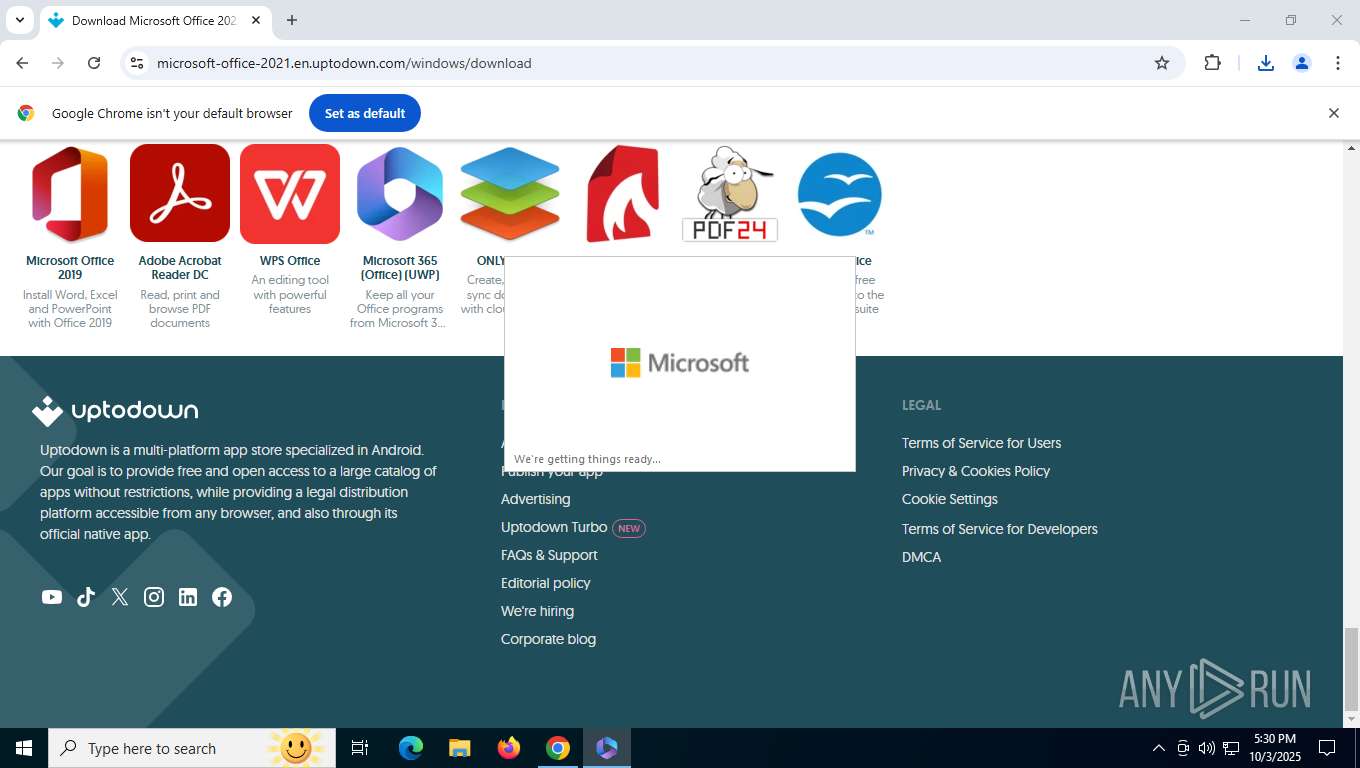
Task: Launch Firefox from the taskbar
Action: (x=509, y=748)
